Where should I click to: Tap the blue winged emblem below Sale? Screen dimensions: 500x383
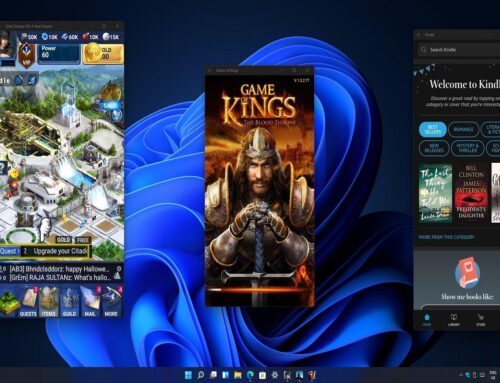click(x=116, y=115)
